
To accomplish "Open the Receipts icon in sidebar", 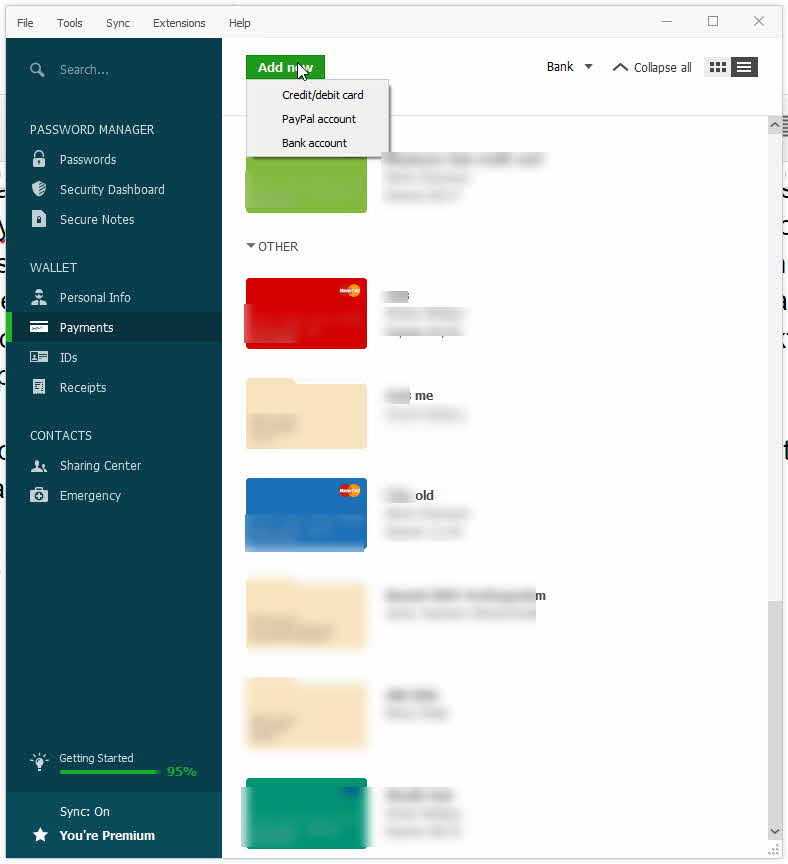I will (x=39, y=387).
